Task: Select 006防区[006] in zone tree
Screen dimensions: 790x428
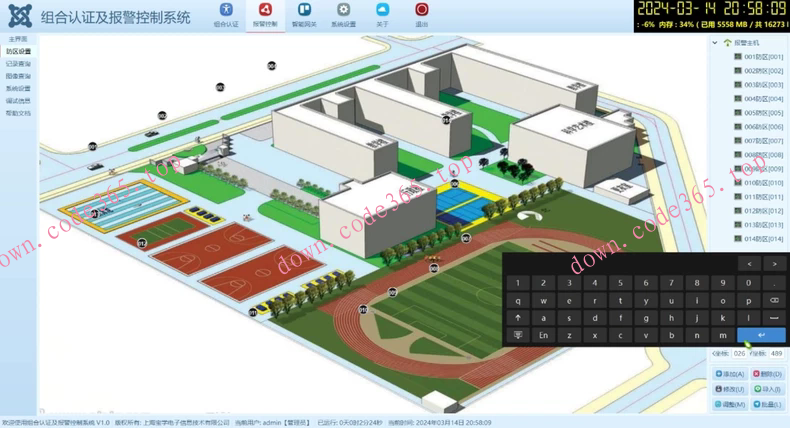Action: [763, 127]
